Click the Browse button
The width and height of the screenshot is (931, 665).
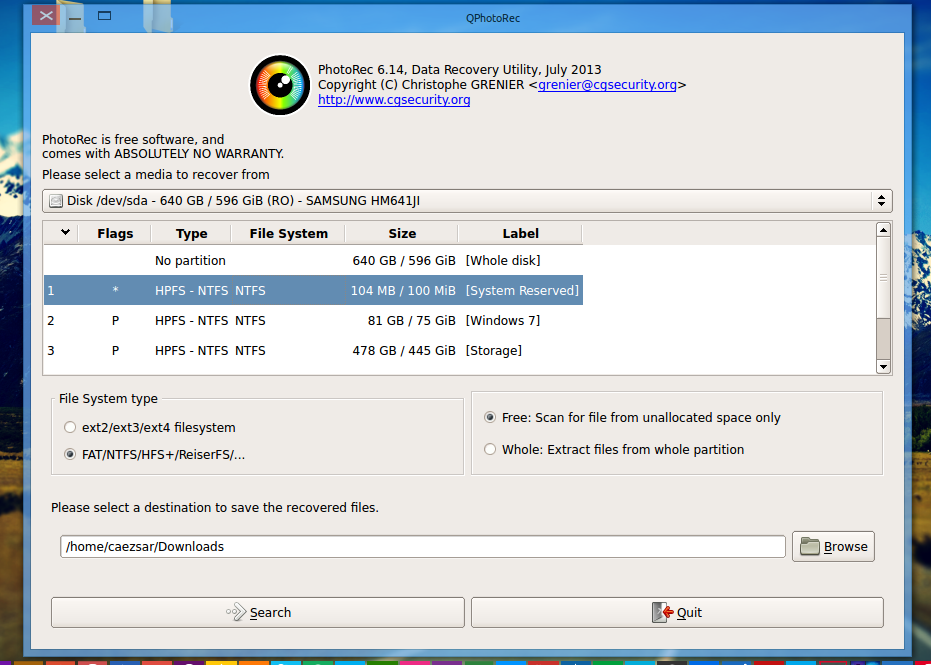pyautogui.click(x=833, y=546)
